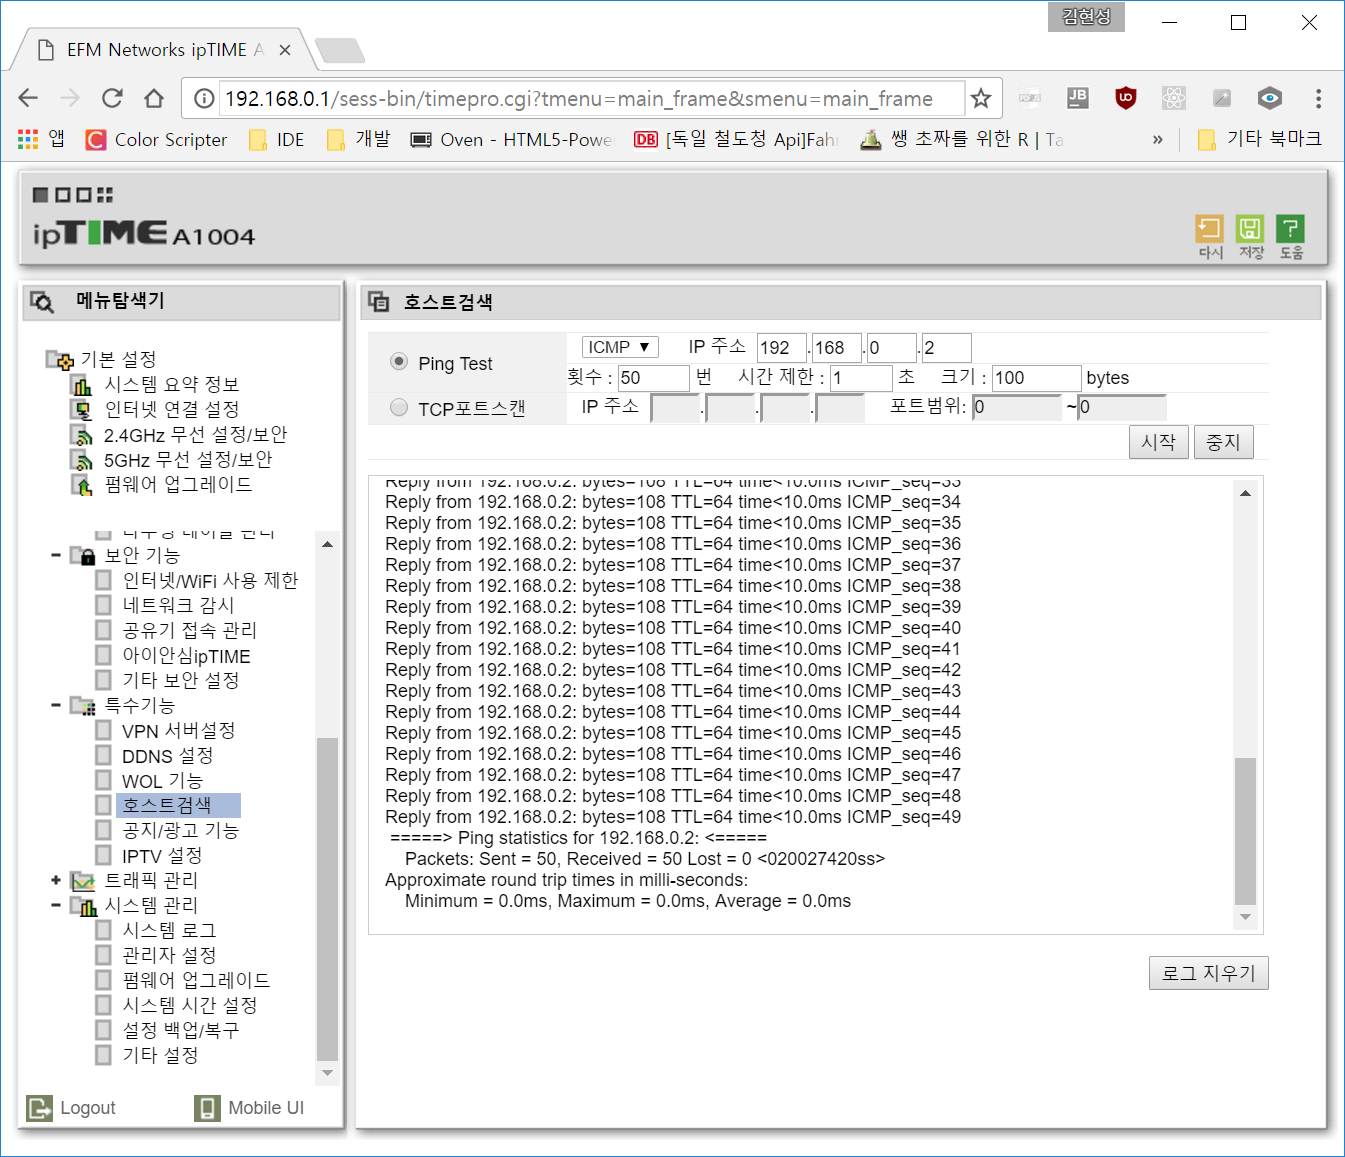Open Chrome's three-dot menu
This screenshot has width=1345, height=1157.
(1318, 98)
